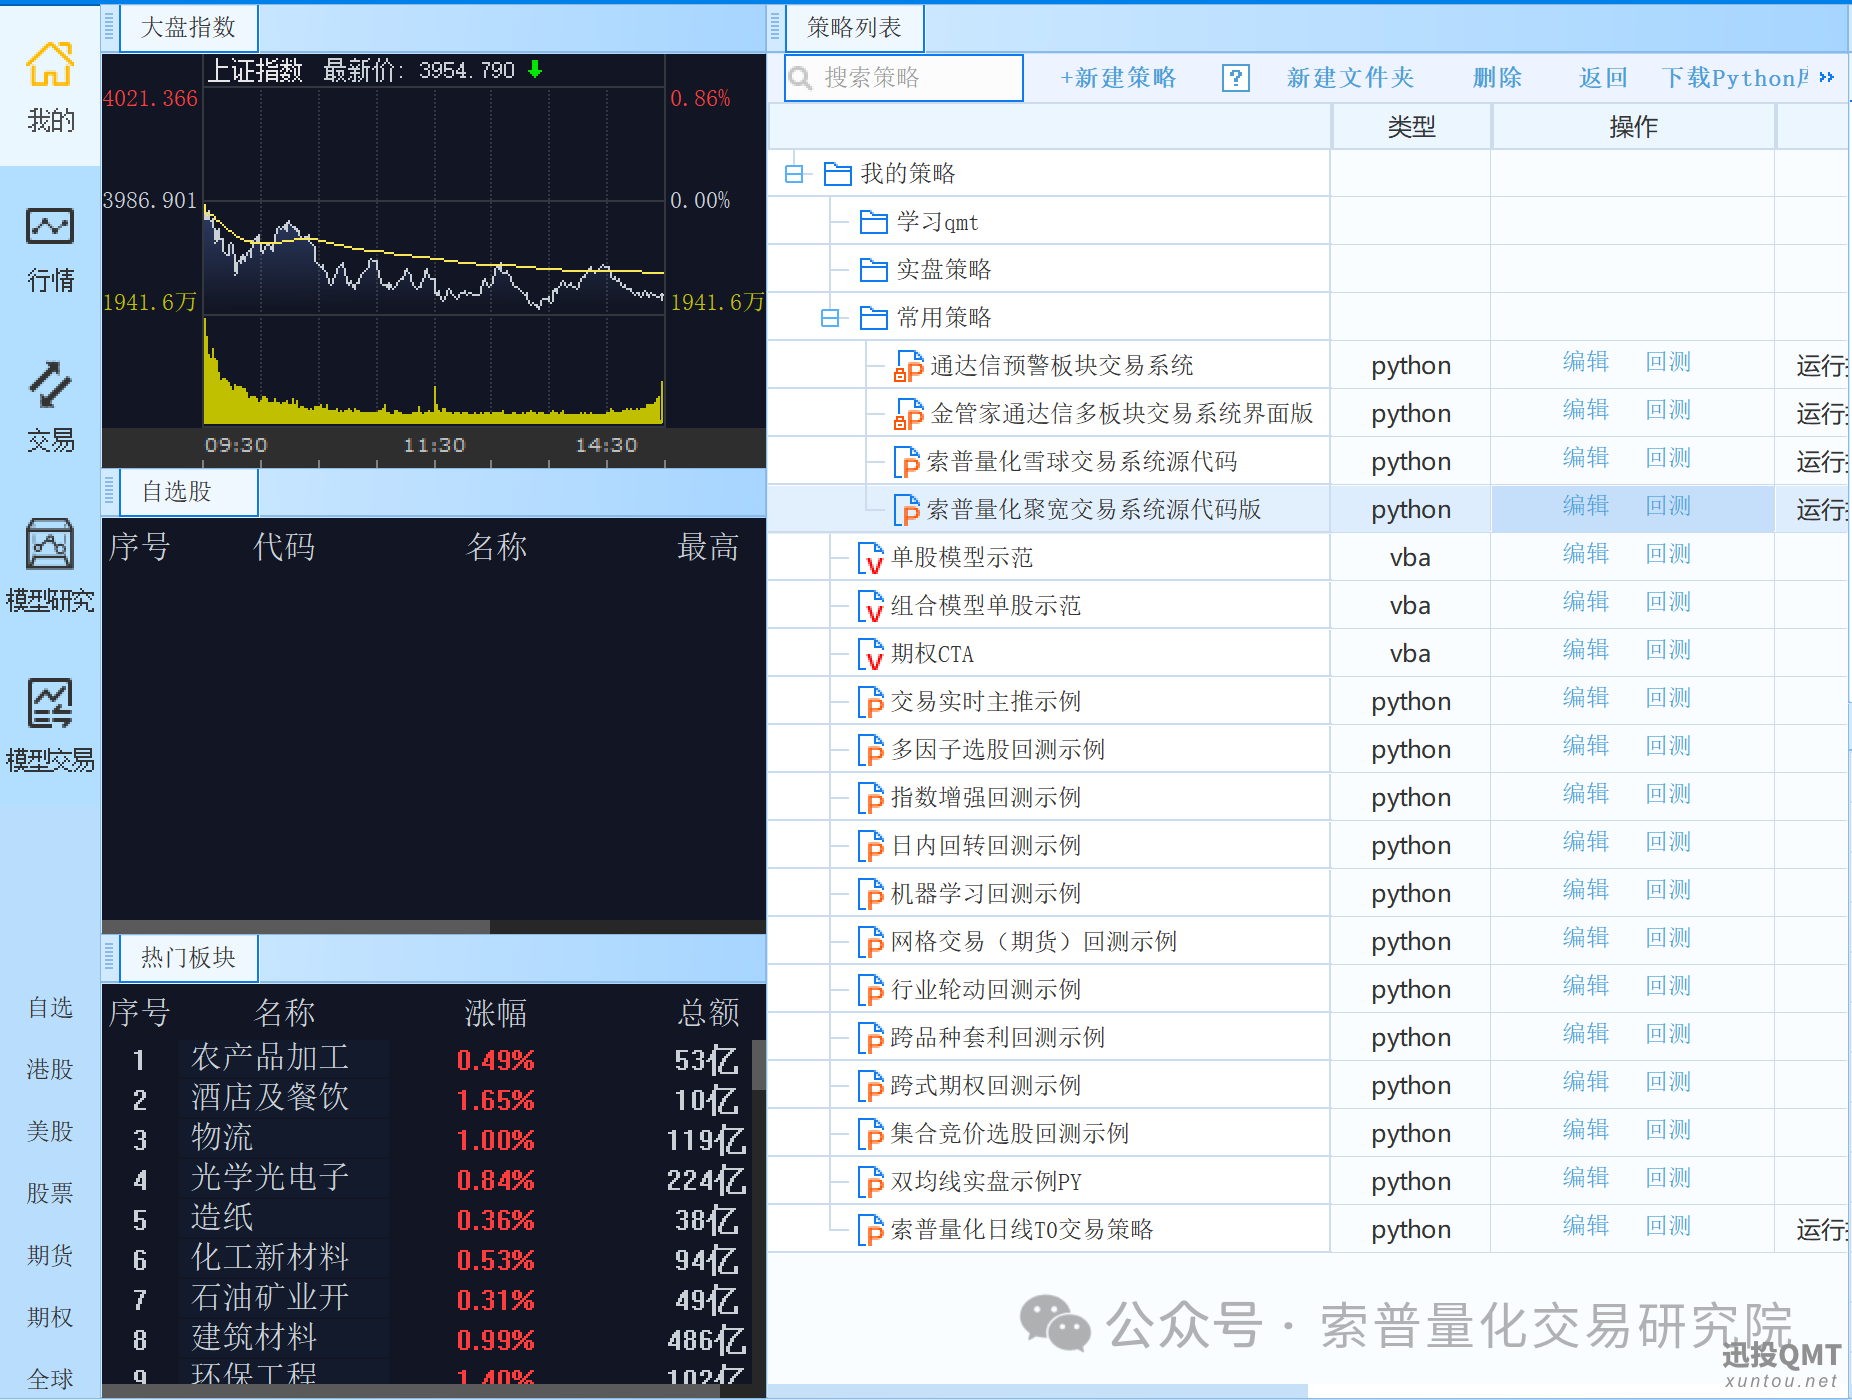Click 回测 for 单股模型示范
This screenshot has width=1852, height=1400.
1668,555
